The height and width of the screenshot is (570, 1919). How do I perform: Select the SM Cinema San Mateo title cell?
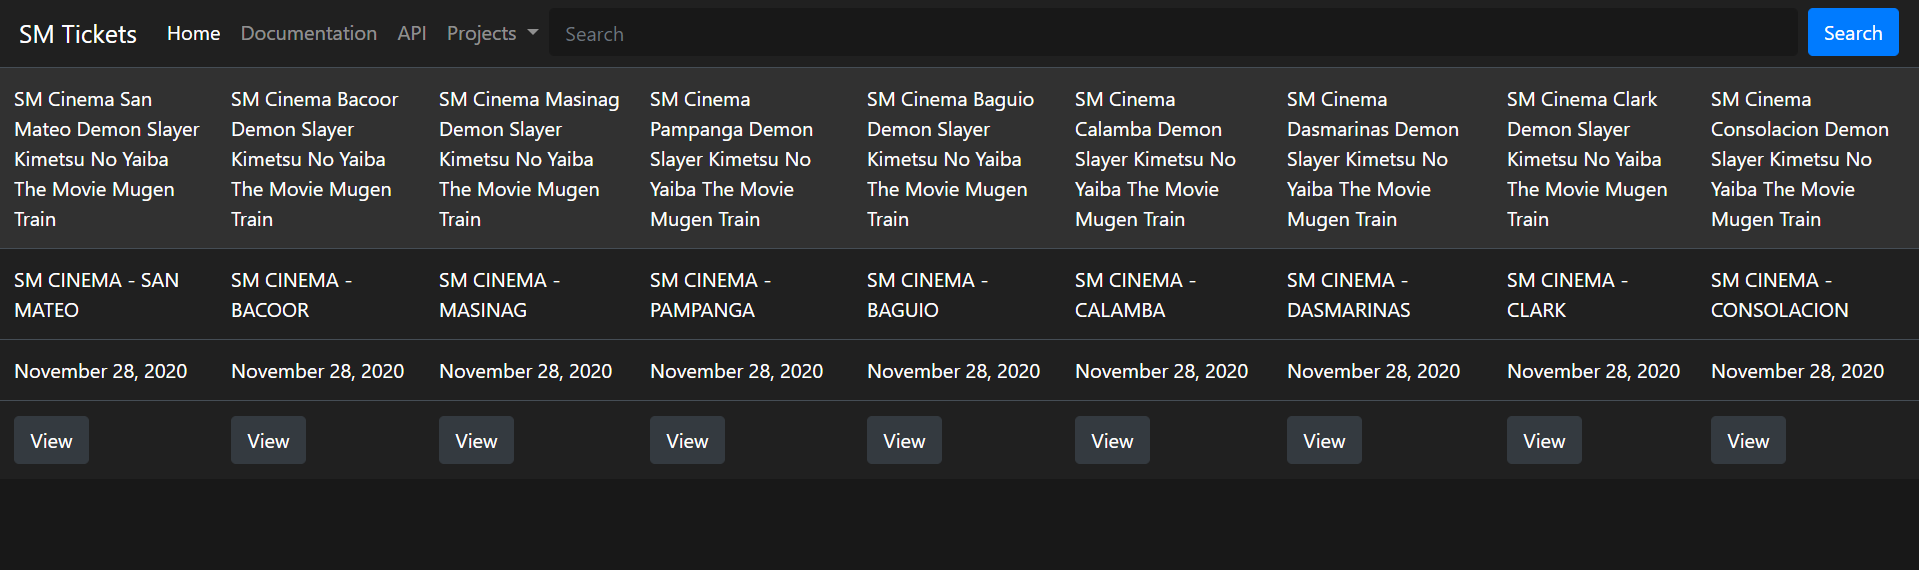point(107,159)
